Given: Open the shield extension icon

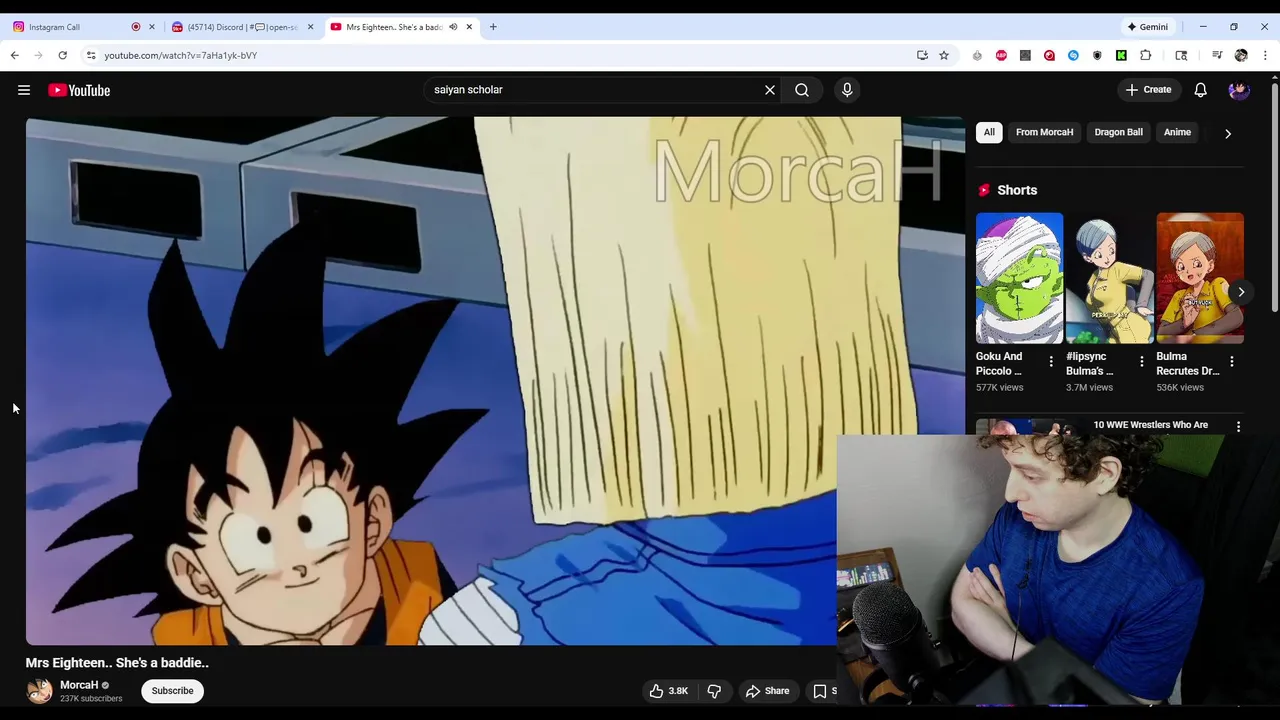Looking at the screenshot, I should coord(1097,55).
